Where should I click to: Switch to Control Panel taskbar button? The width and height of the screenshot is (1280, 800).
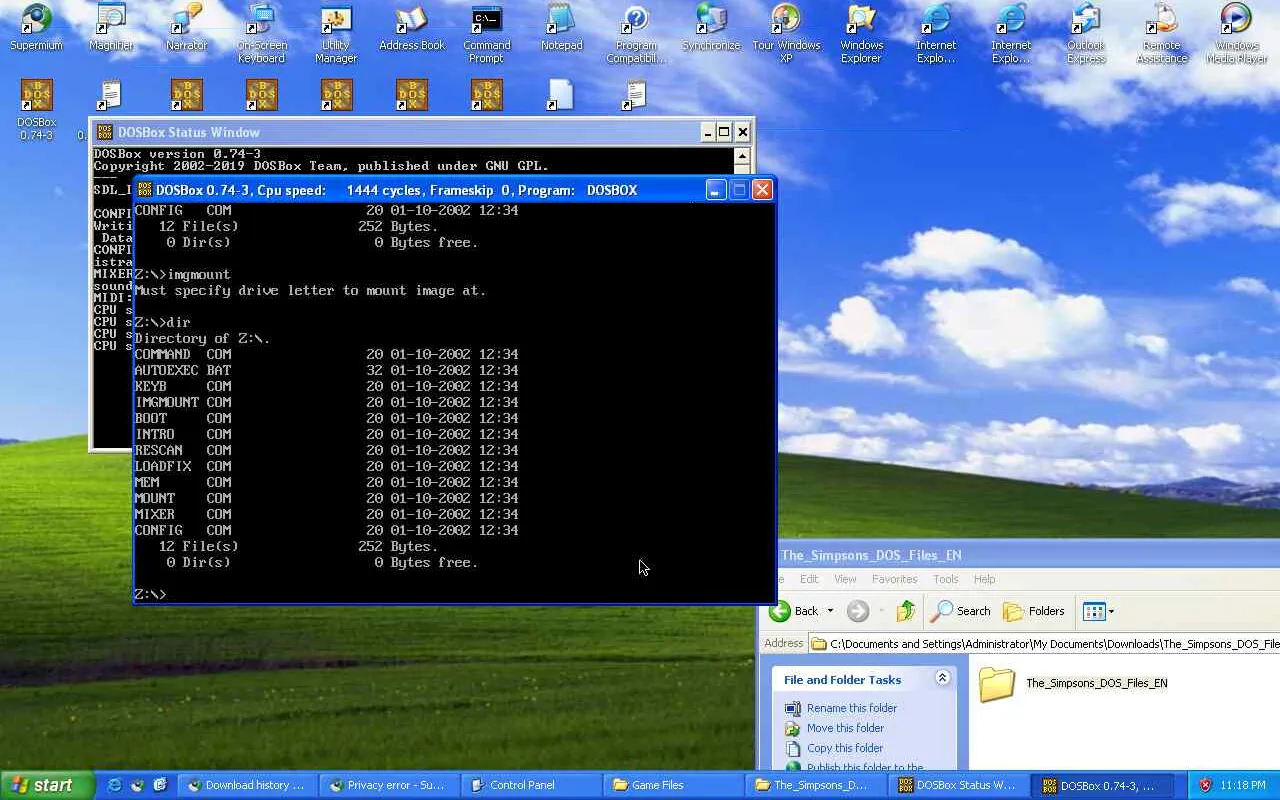532,785
